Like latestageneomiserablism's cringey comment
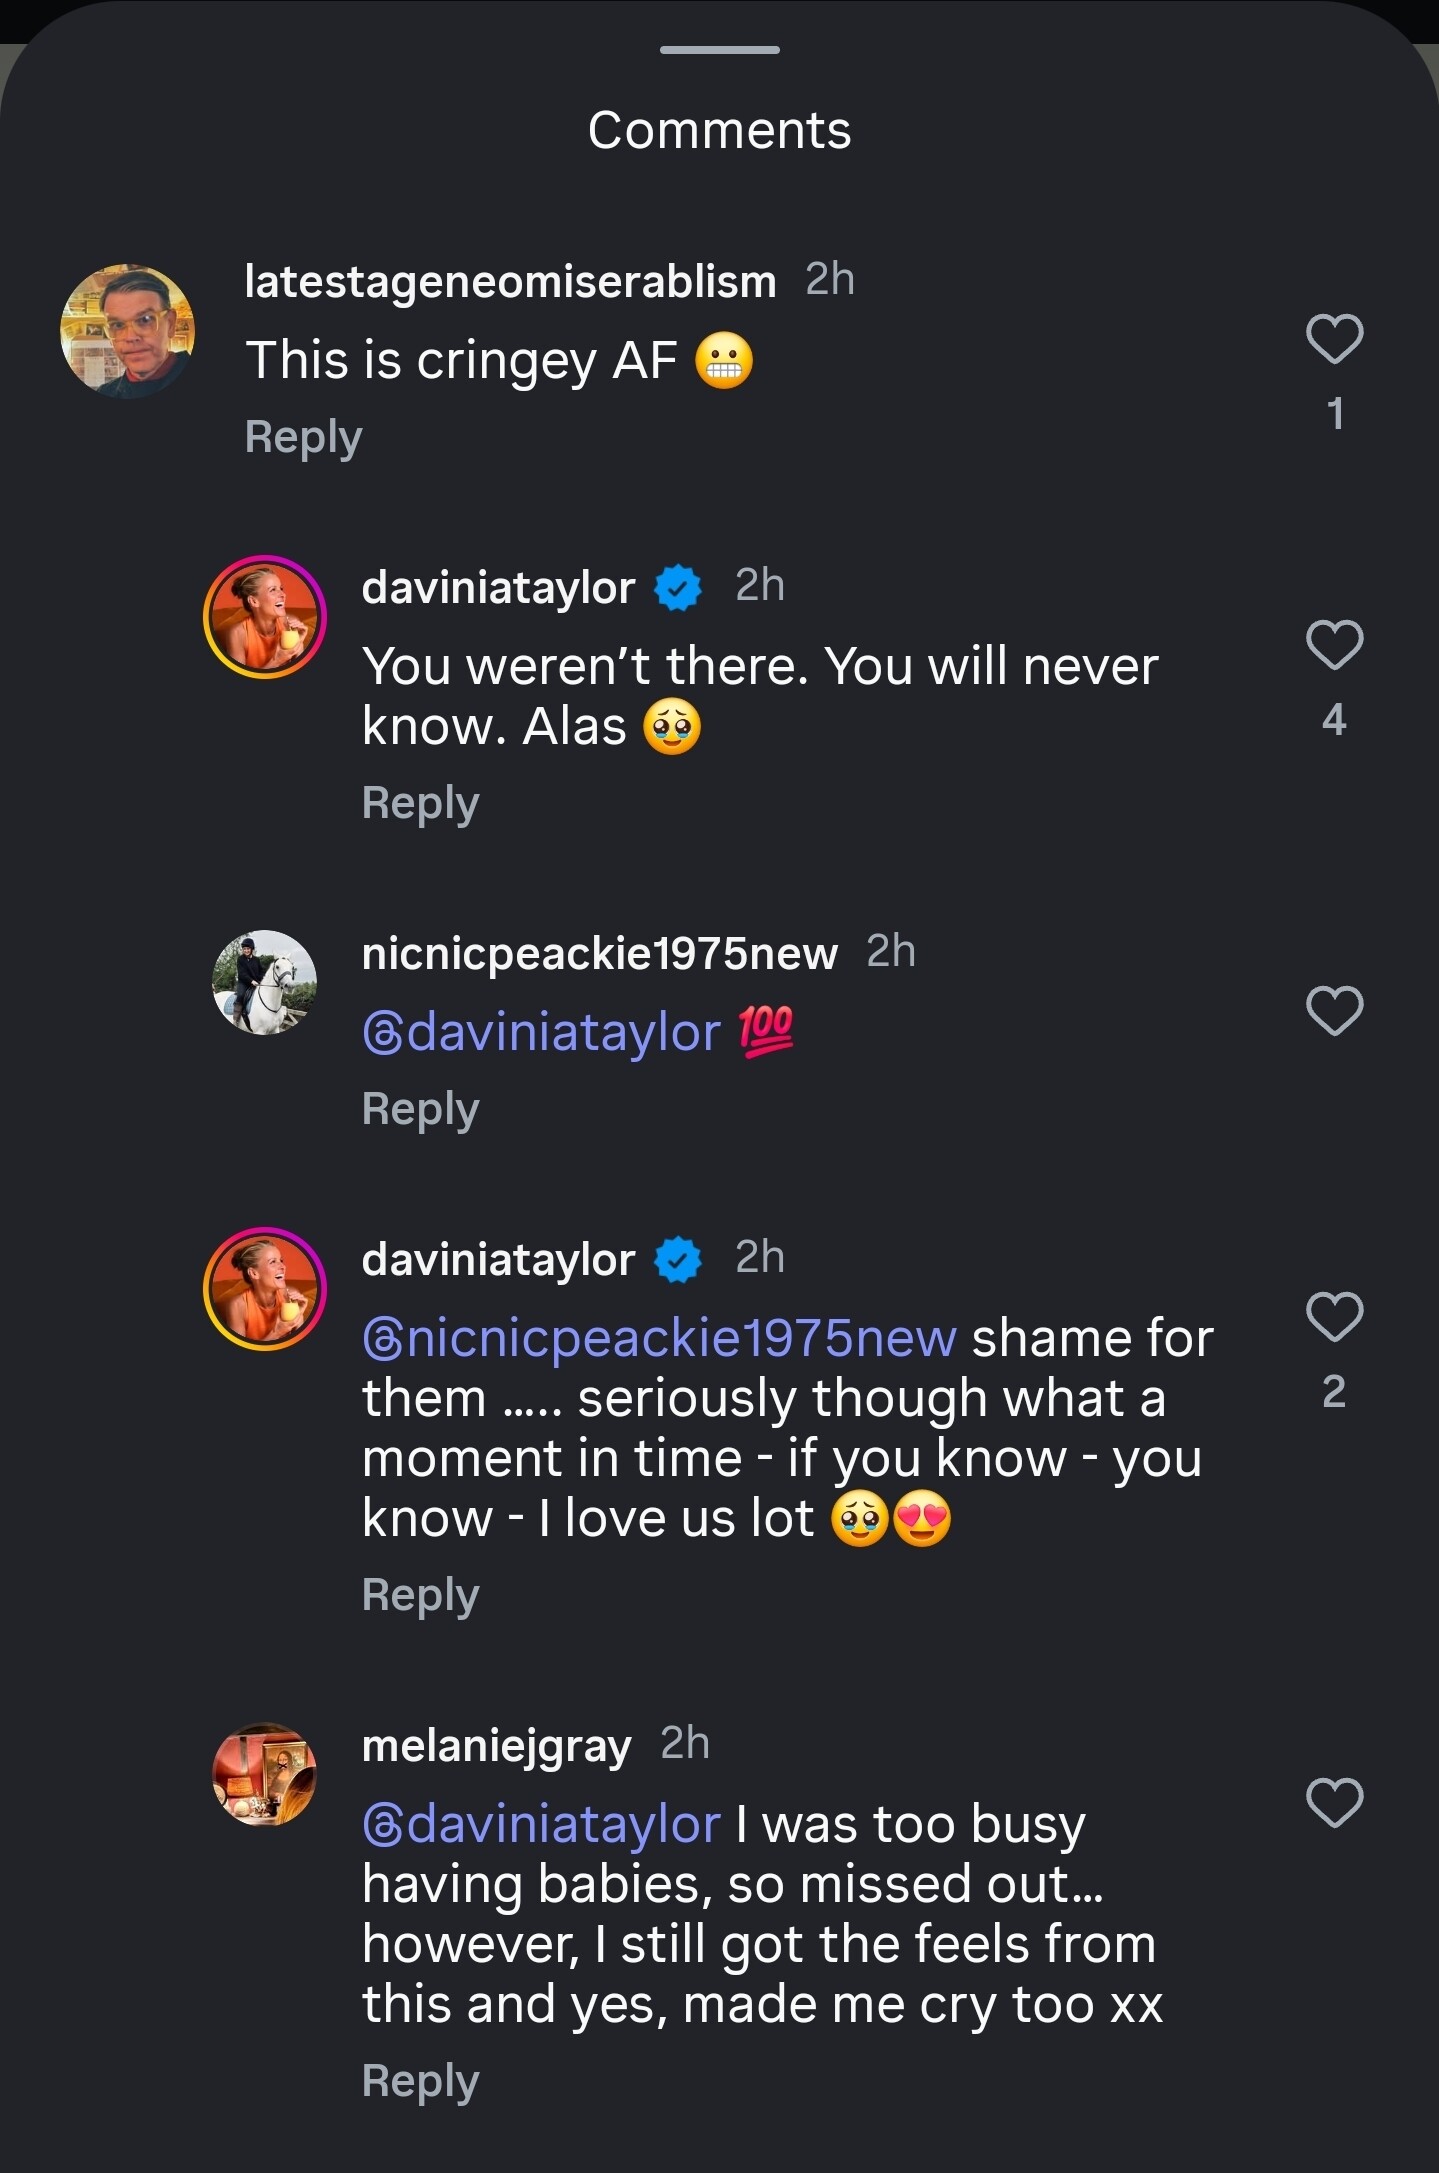Screen dimensions: 1439x2173 [x=1334, y=339]
